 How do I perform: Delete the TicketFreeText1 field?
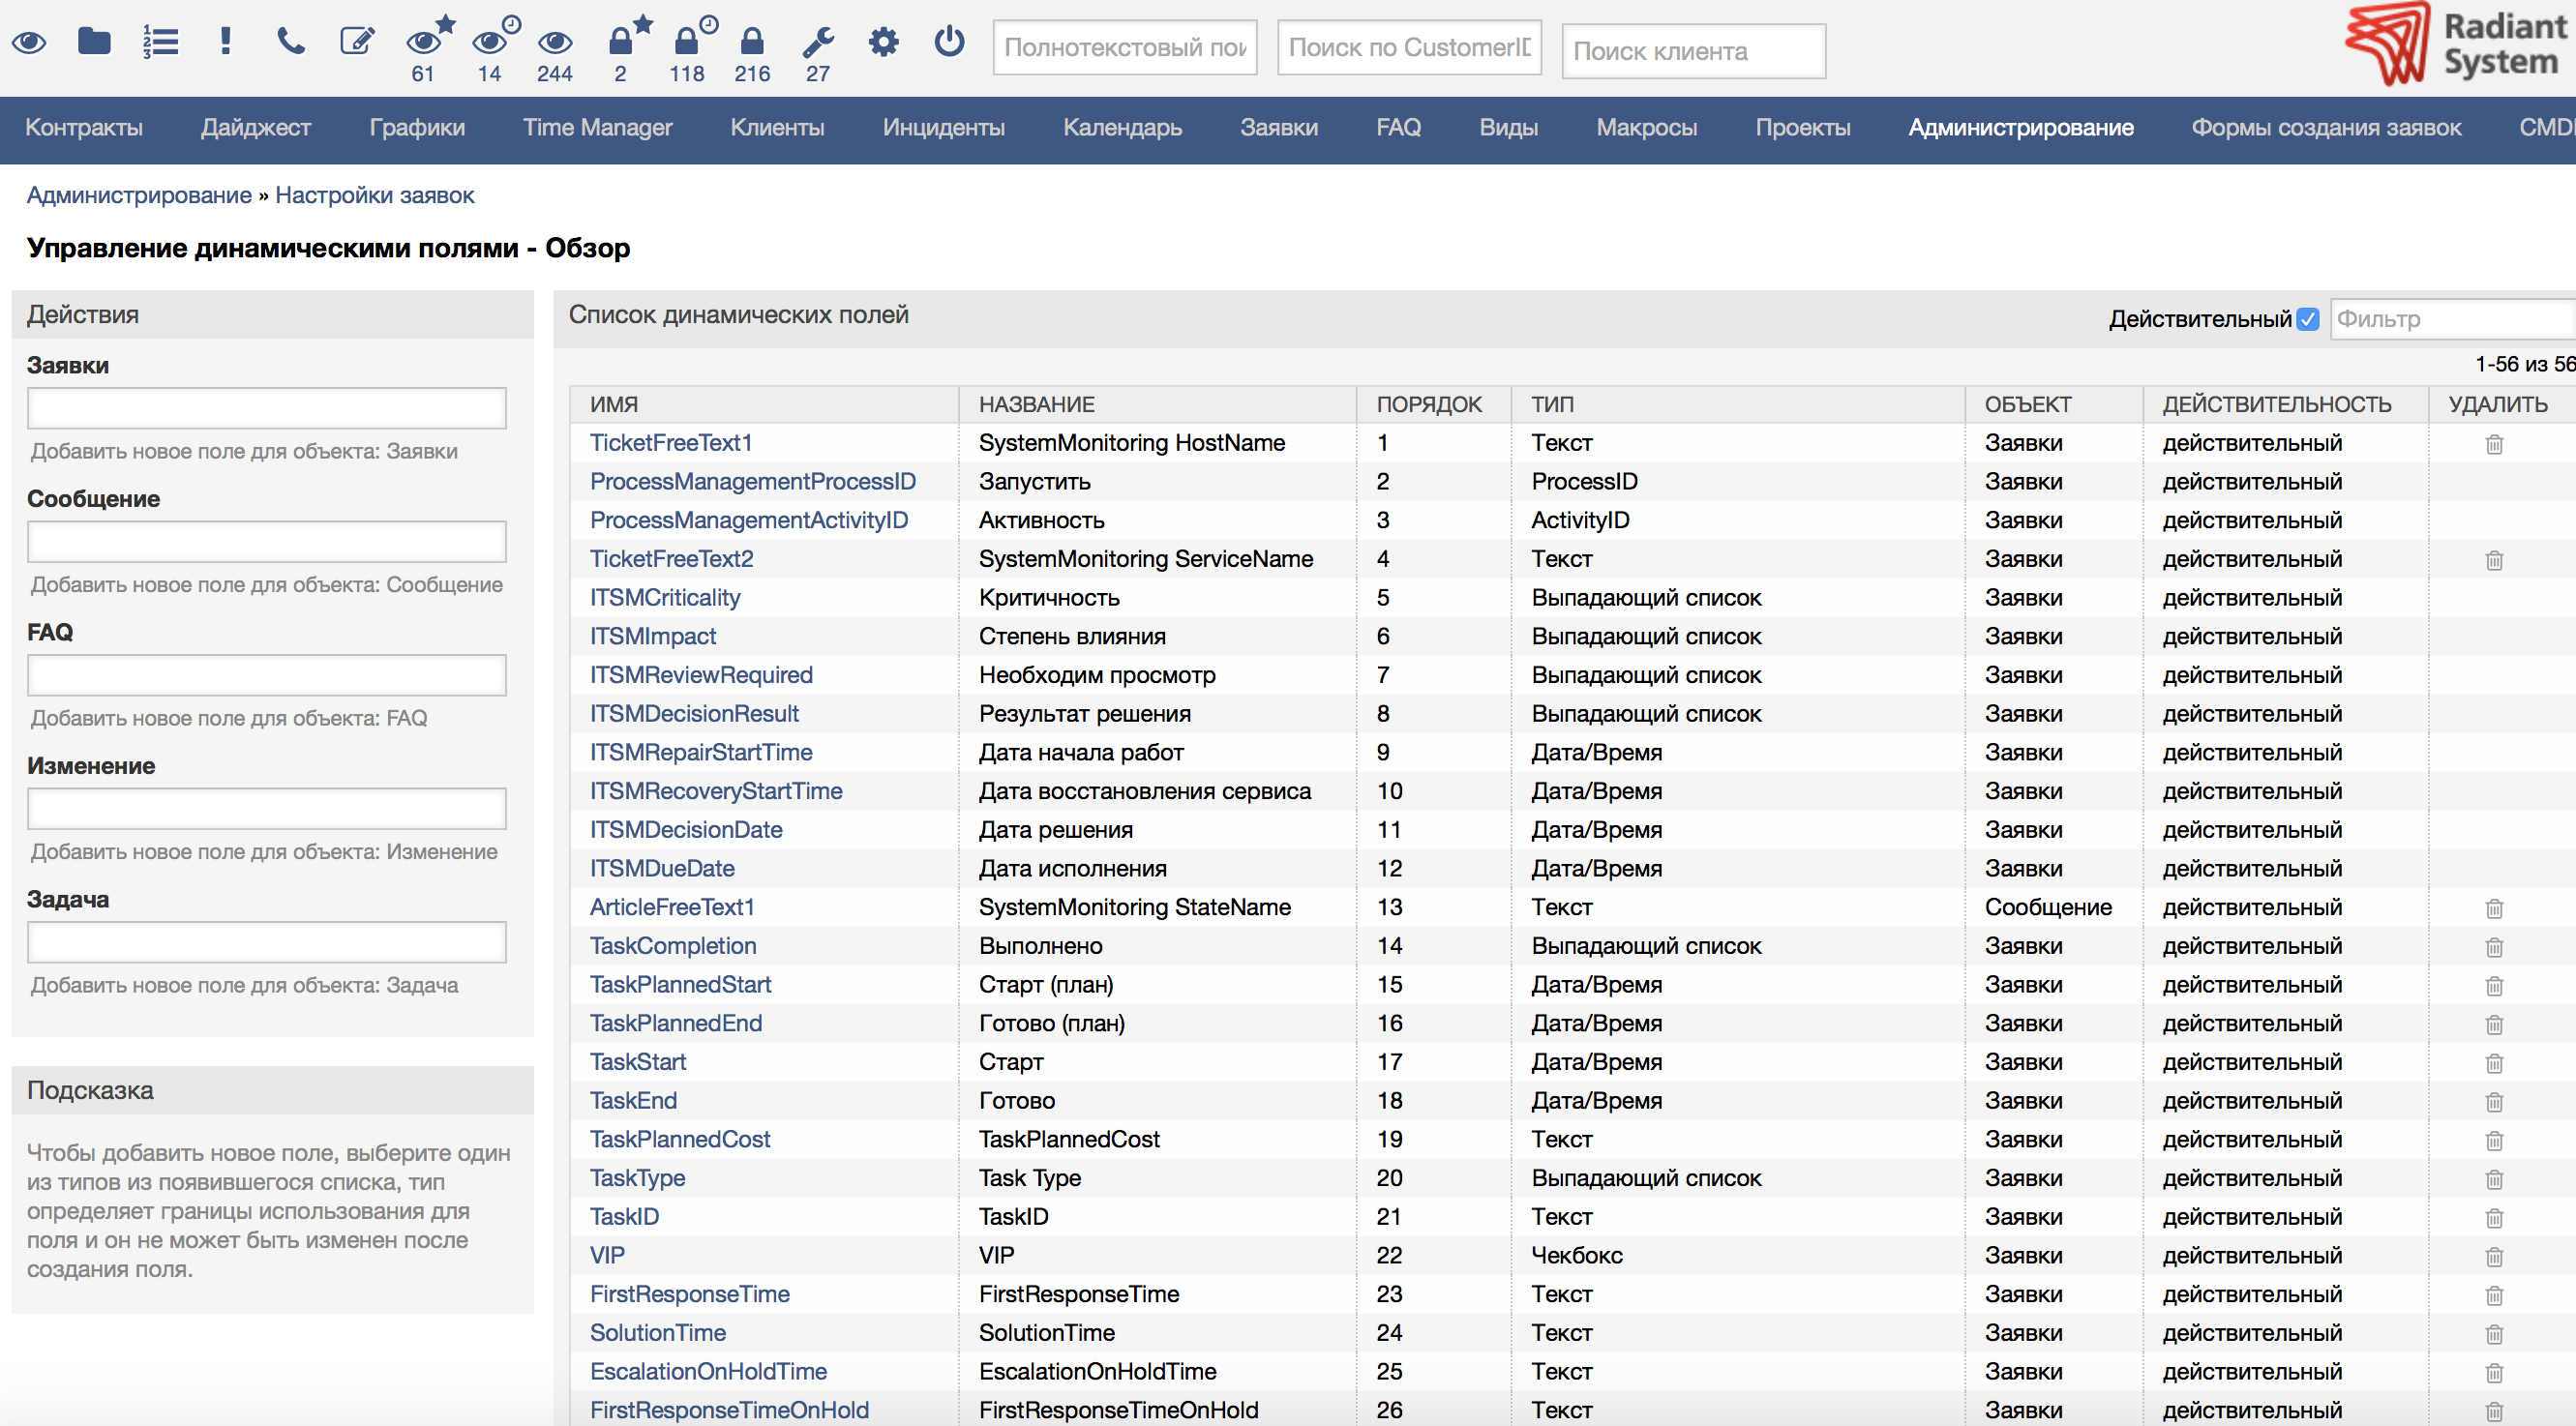click(2494, 444)
